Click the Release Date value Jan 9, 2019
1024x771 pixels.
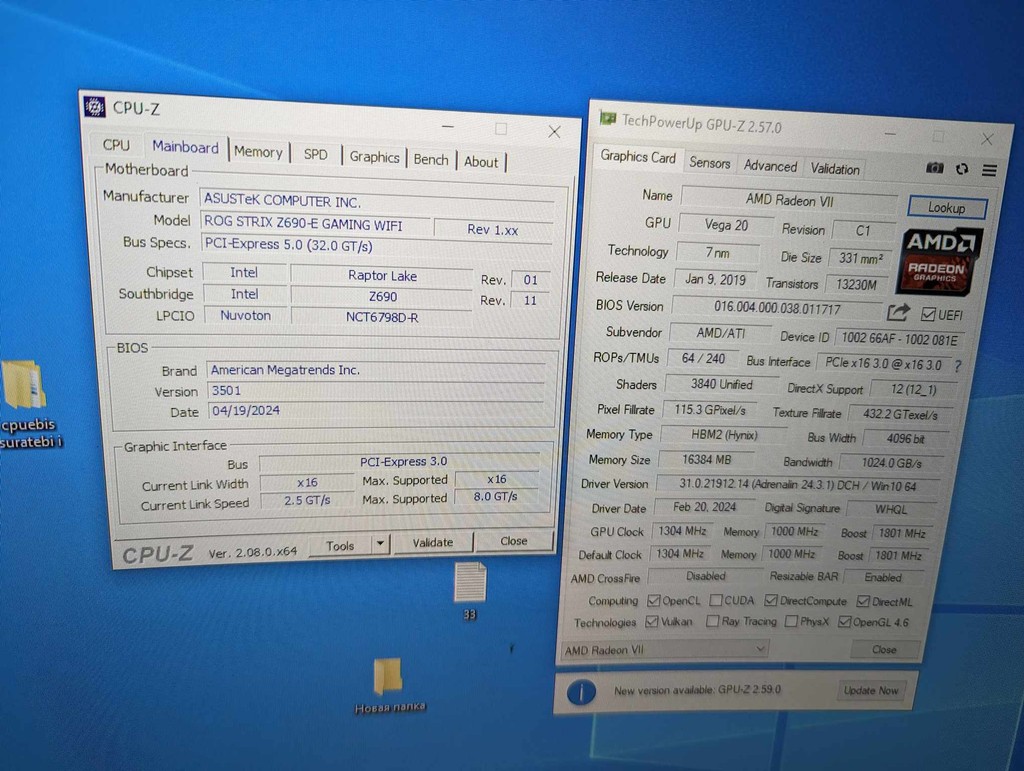715,279
